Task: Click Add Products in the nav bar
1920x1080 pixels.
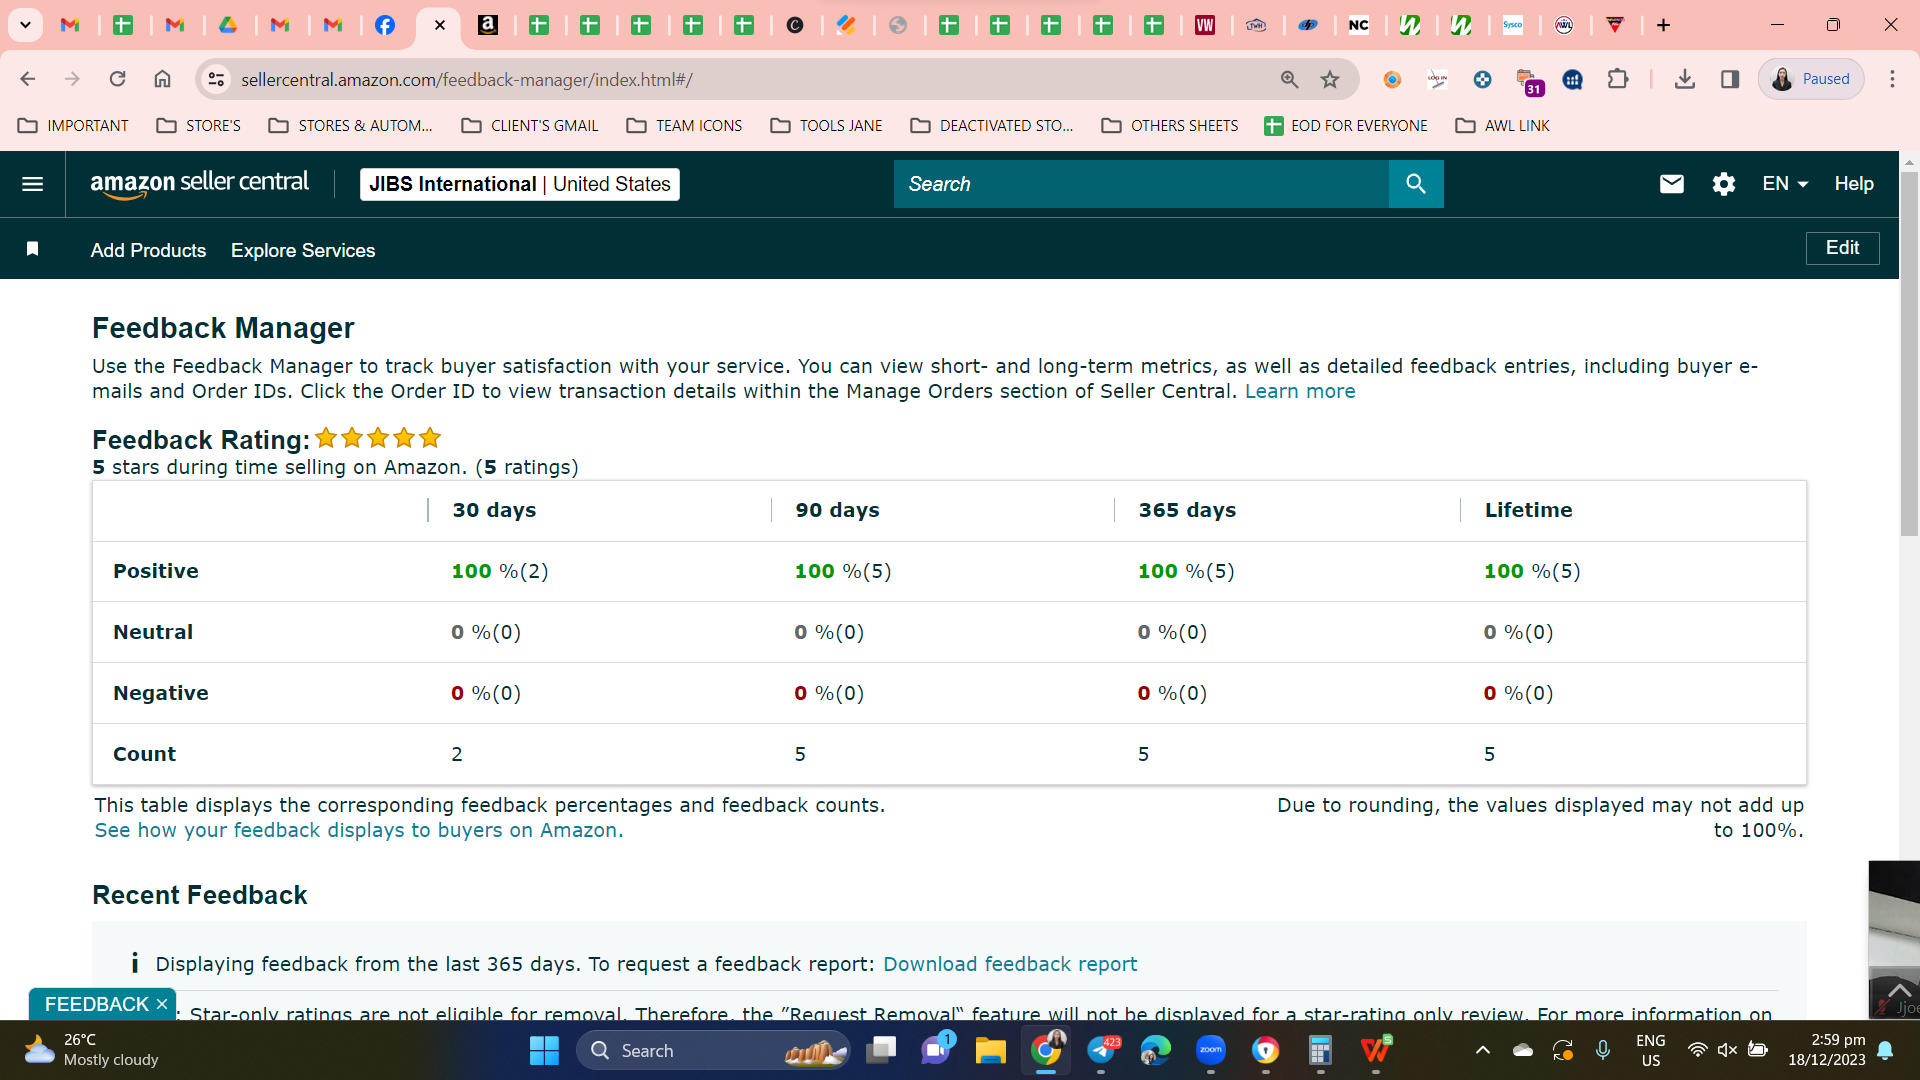Action: [148, 250]
